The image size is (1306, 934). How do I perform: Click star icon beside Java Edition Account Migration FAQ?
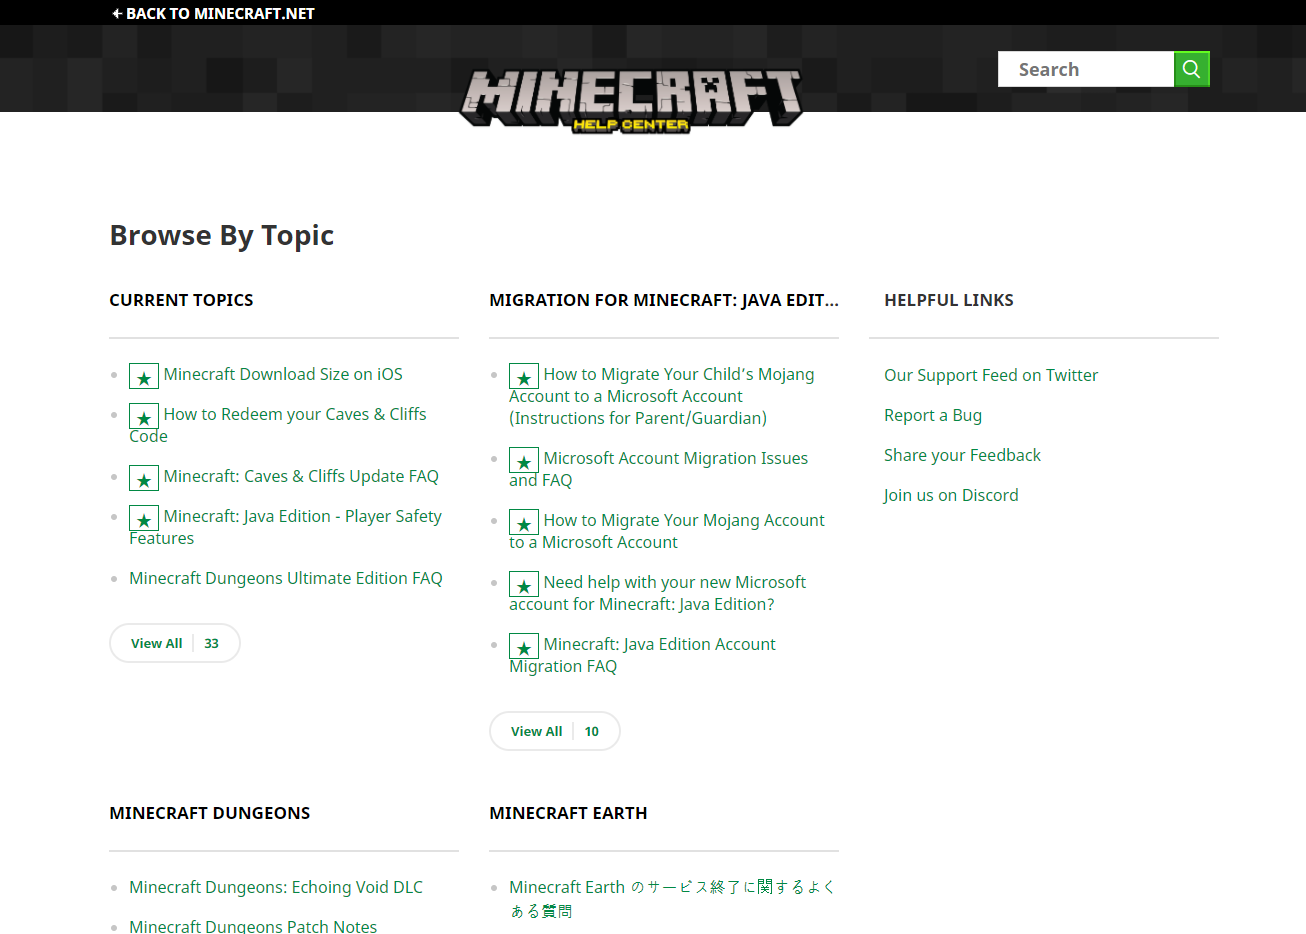point(524,646)
